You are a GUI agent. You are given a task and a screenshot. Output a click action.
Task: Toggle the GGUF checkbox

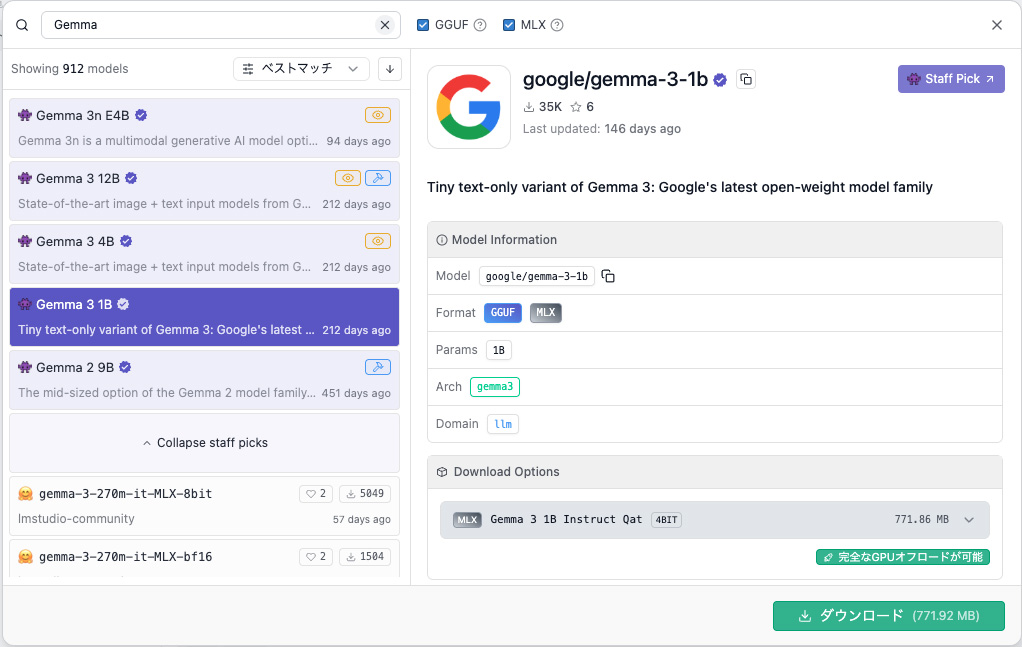(423, 25)
